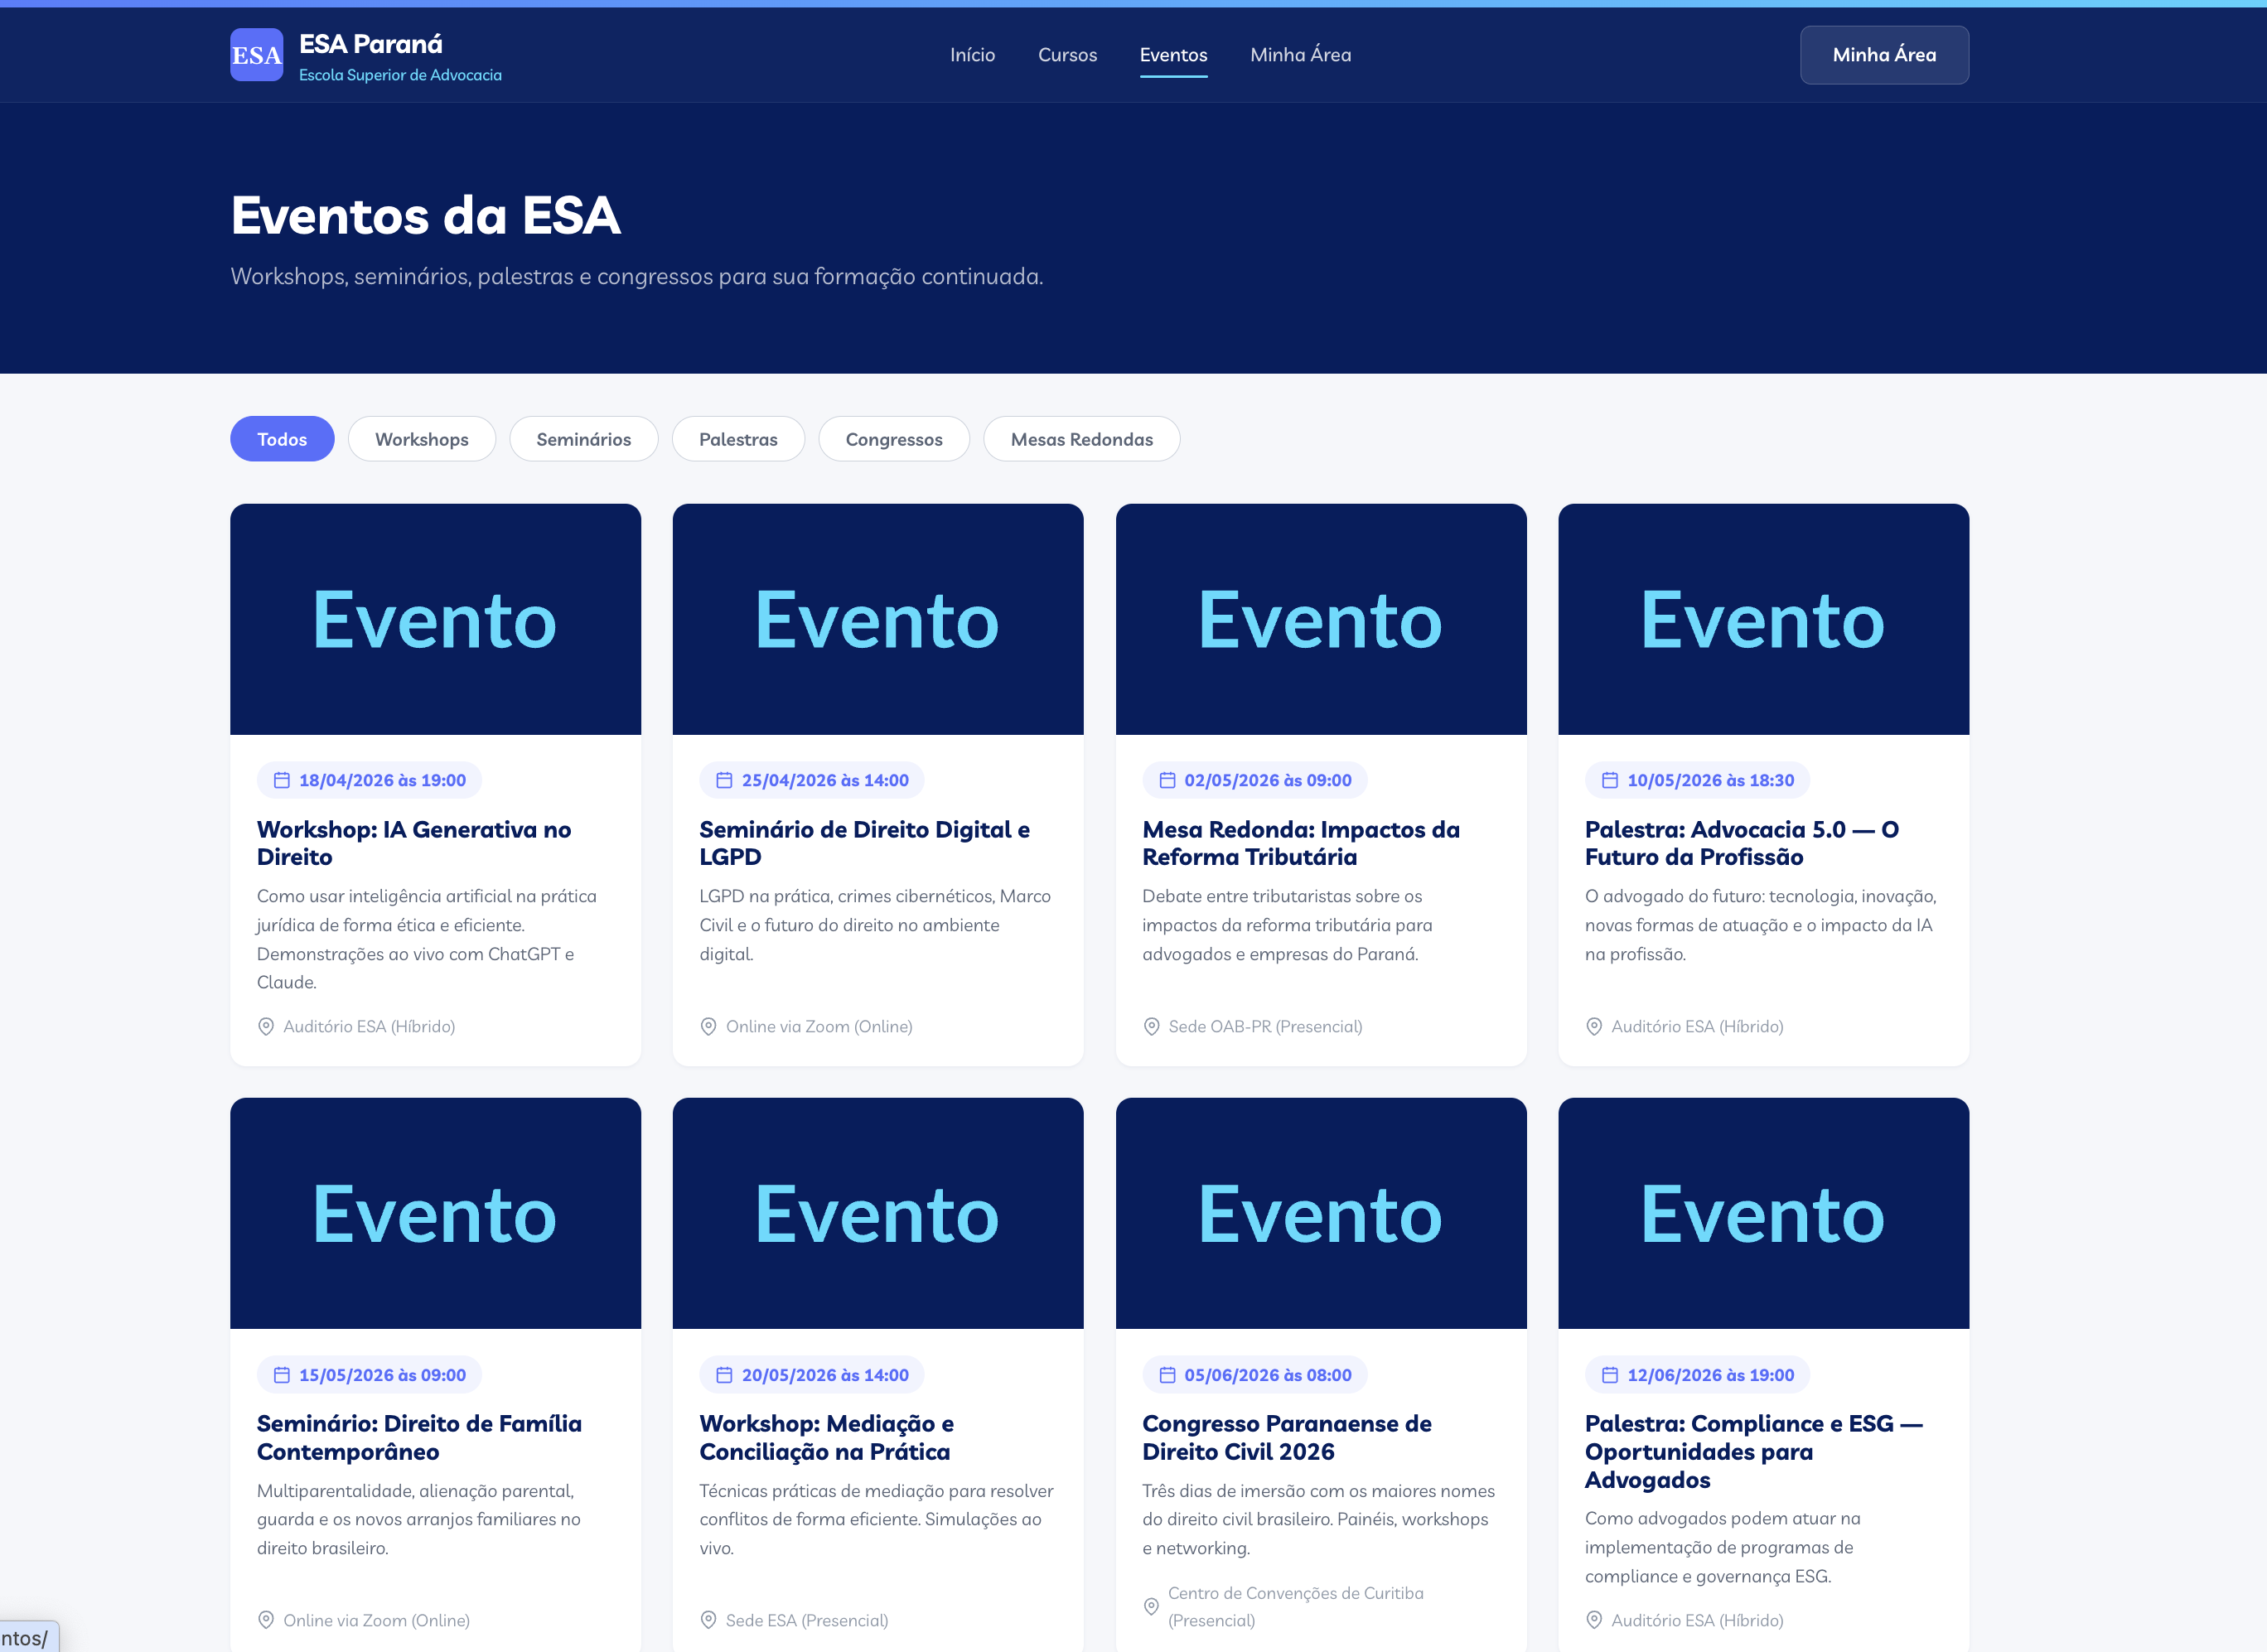Image resolution: width=2267 pixels, height=1652 pixels.
Task: Enable the Workshops filter
Action: (421, 439)
